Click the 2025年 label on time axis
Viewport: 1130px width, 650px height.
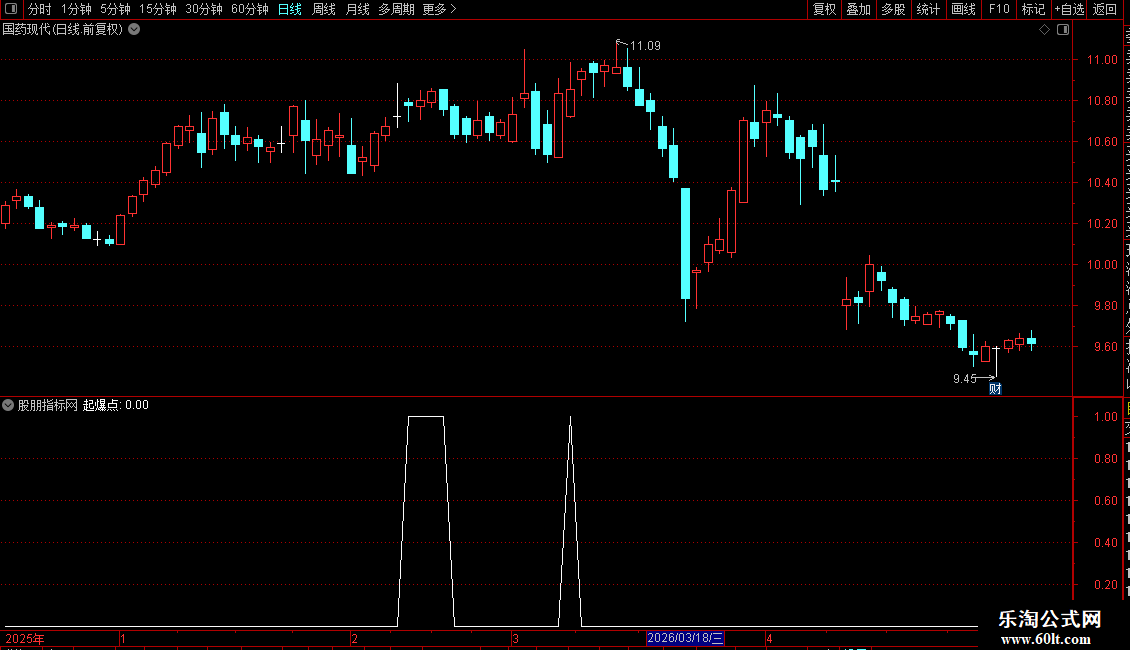pos(25,638)
